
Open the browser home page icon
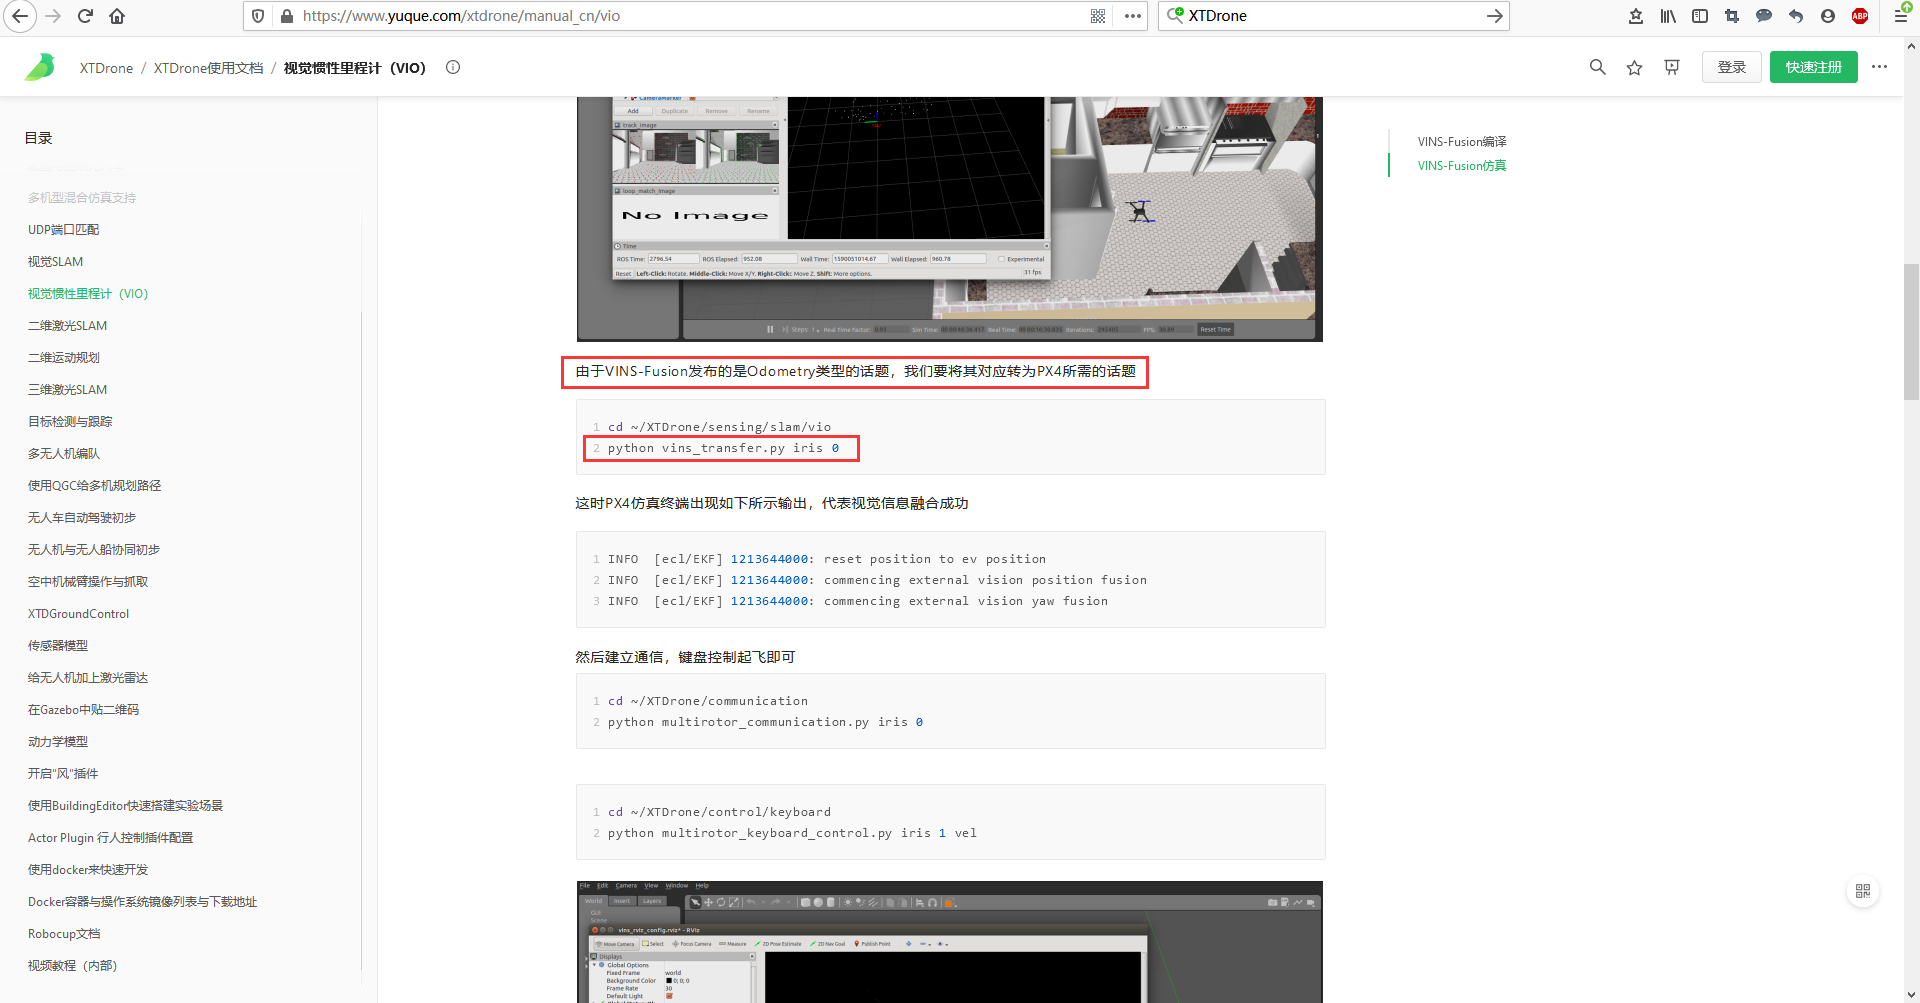[x=117, y=16]
